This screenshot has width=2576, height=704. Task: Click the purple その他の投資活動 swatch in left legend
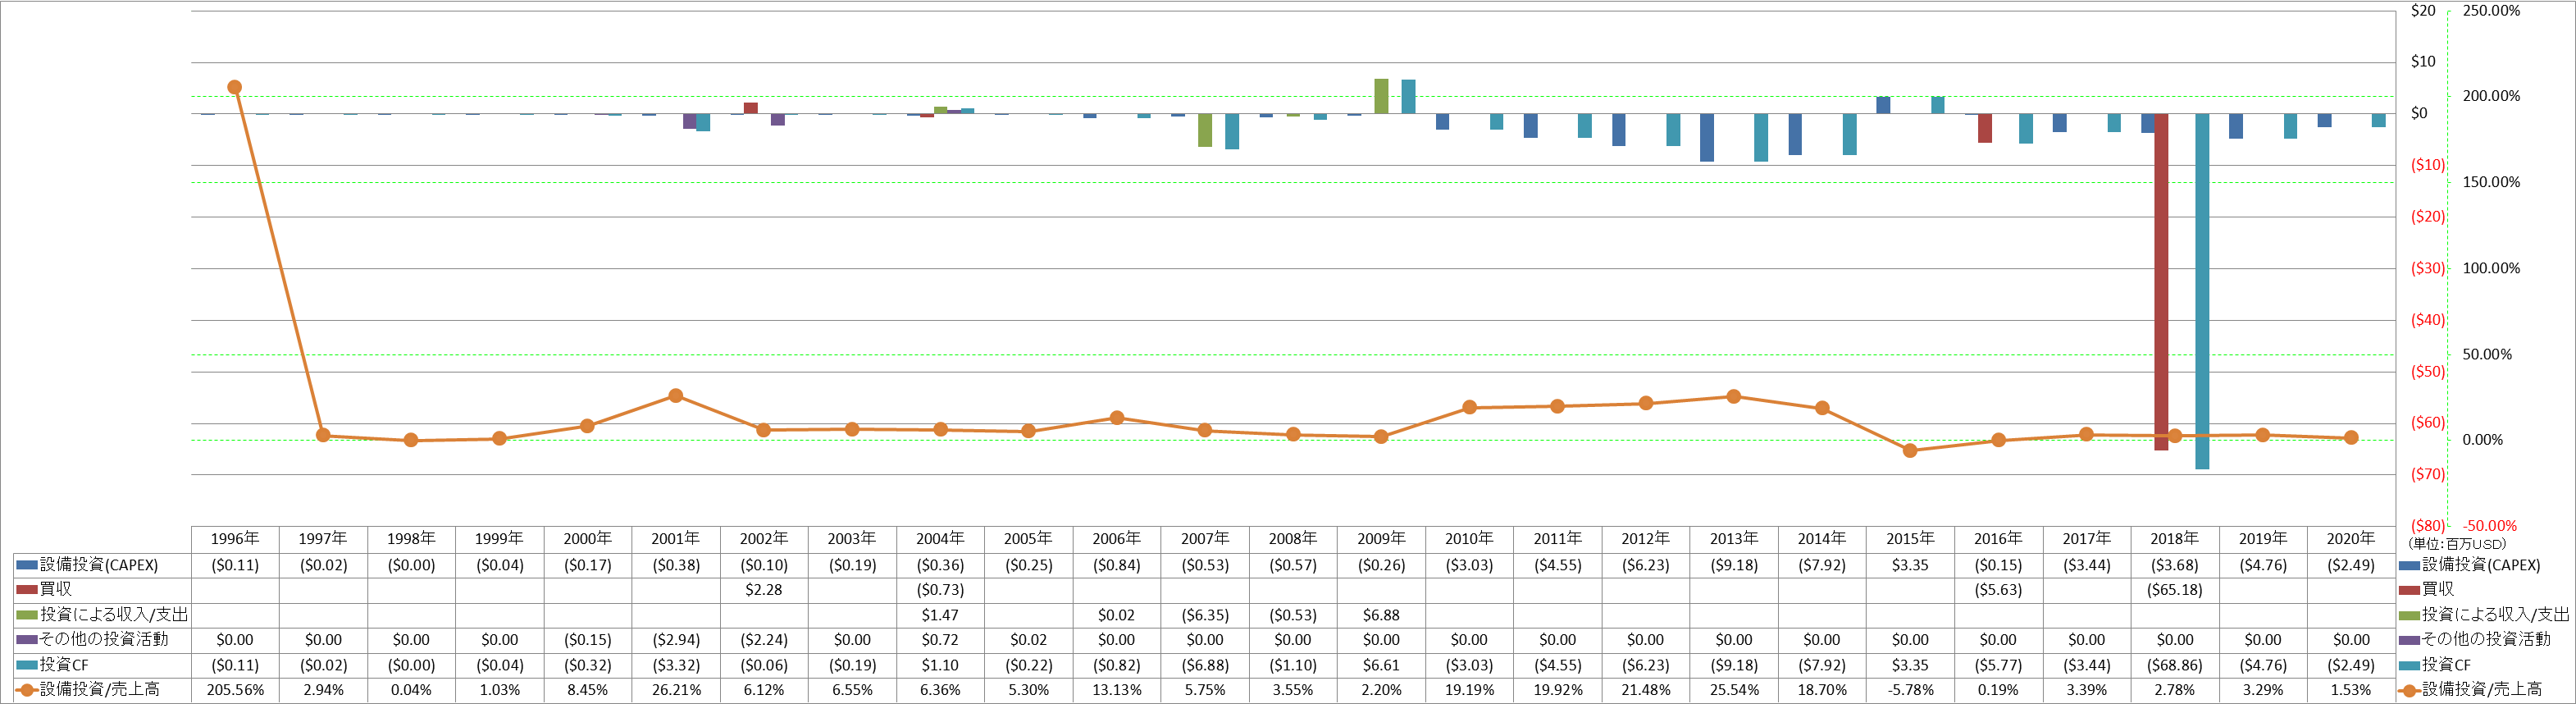[x=26, y=640]
